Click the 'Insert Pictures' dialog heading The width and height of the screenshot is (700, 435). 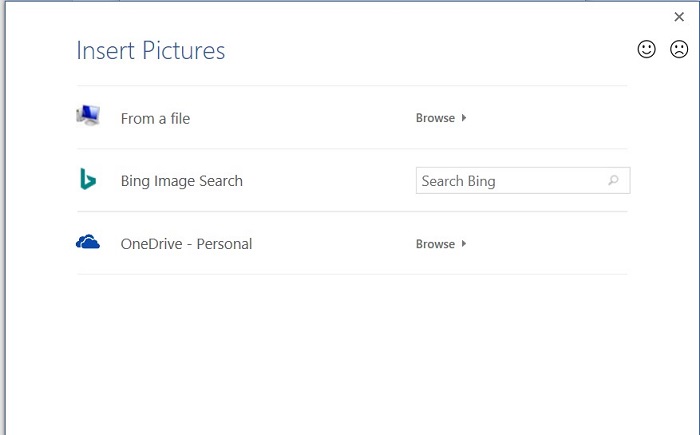click(151, 51)
